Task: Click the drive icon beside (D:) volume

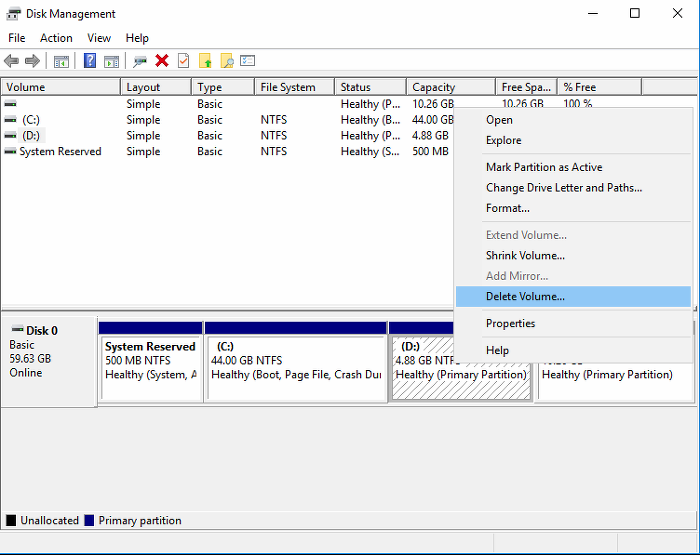Action: (x=10, y=135)
